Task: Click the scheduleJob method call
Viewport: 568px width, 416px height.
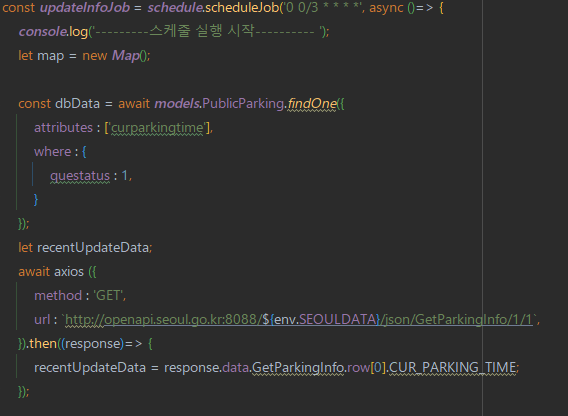Action: (242, 8)
